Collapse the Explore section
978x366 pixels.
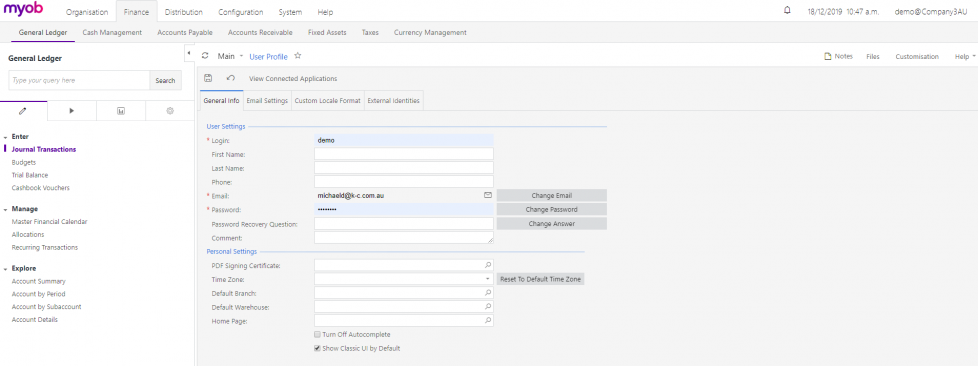point(6,269)
